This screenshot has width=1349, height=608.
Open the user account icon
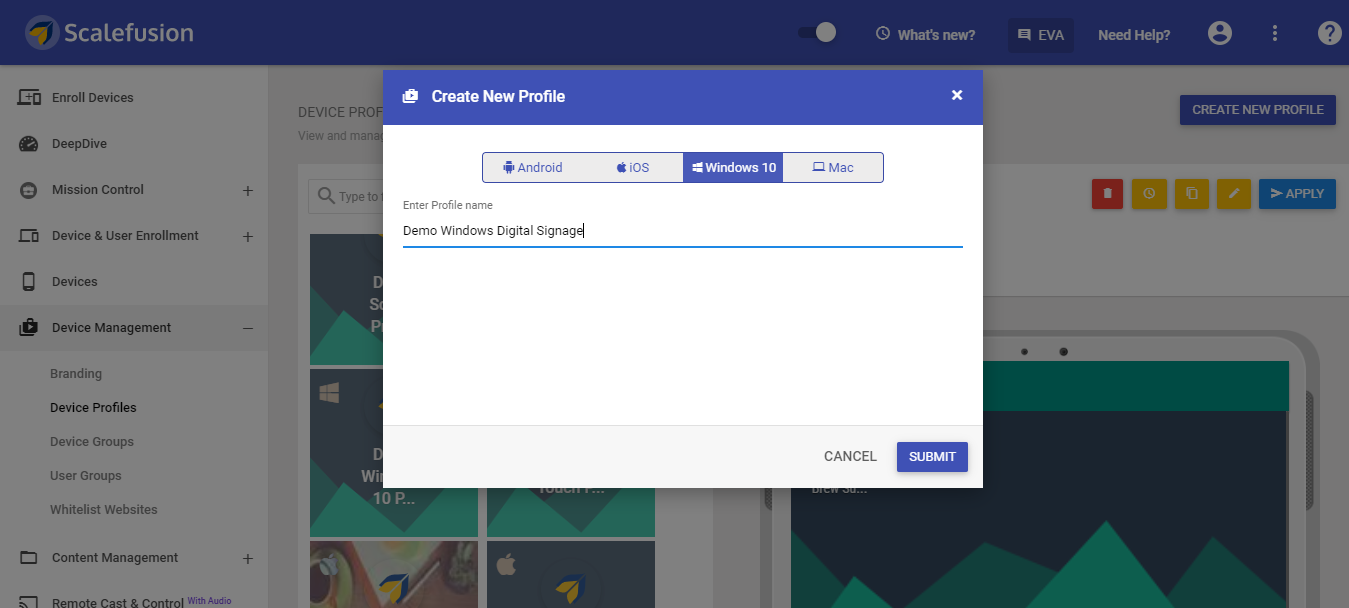1220,34
